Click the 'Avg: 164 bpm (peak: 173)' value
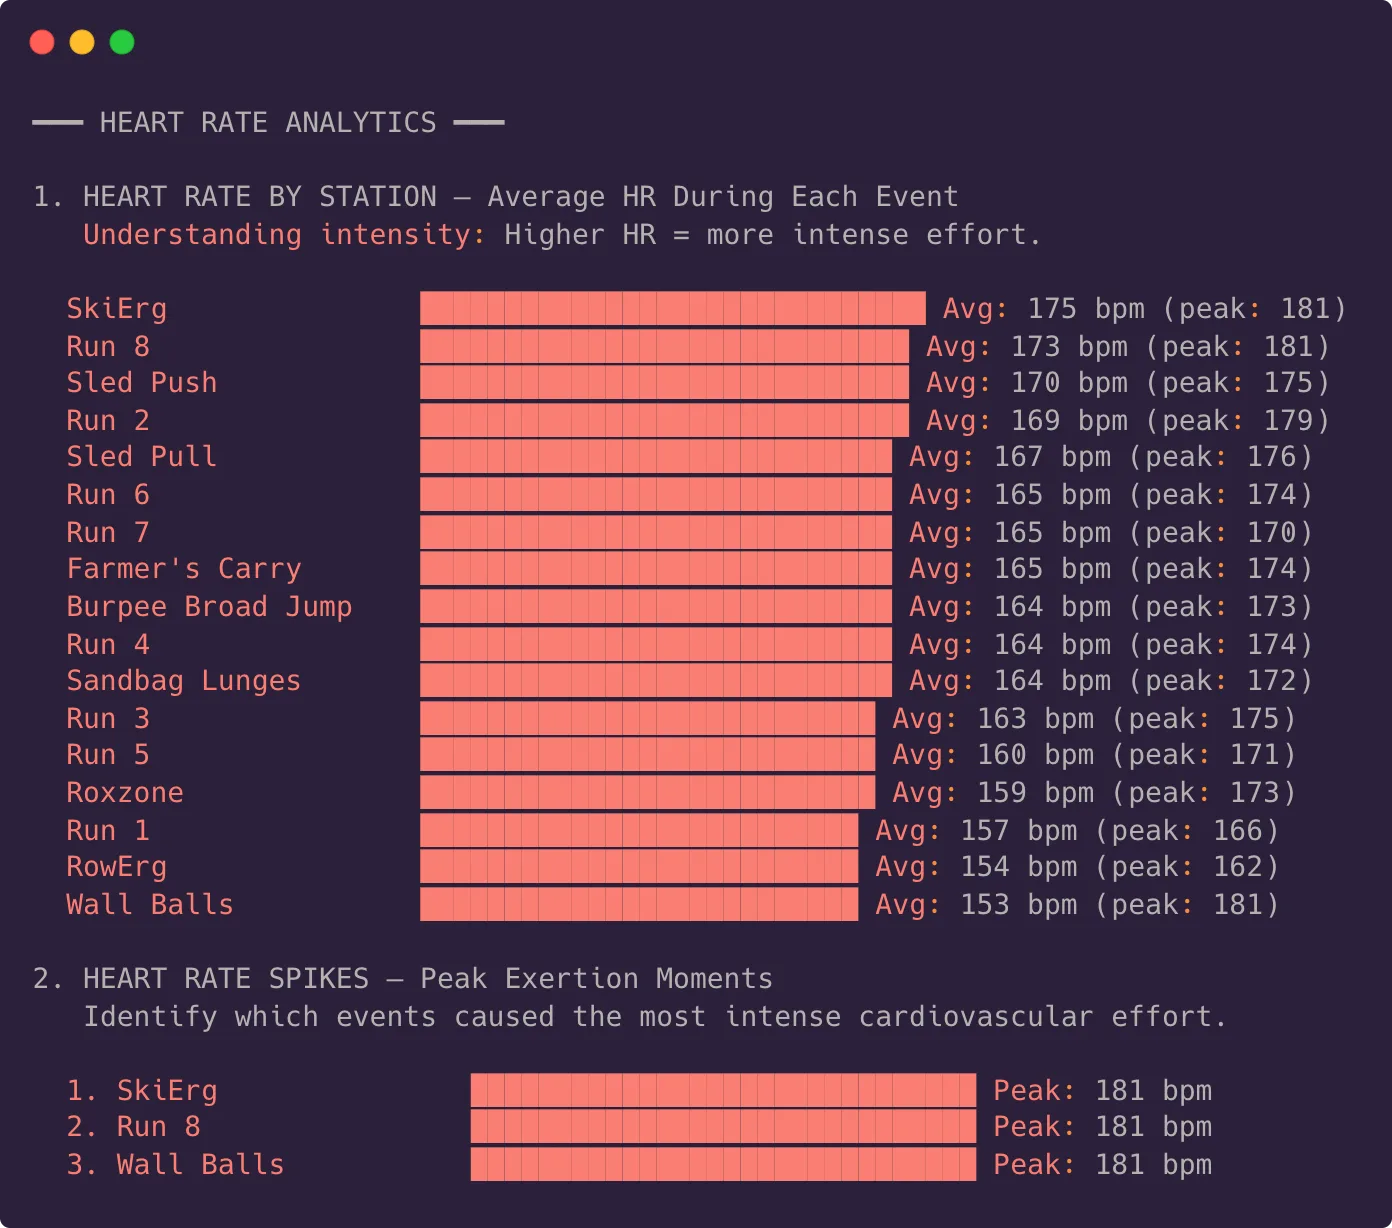Image resolution: width=1392 pixels, height=1228 pixels. (1111, 607)
